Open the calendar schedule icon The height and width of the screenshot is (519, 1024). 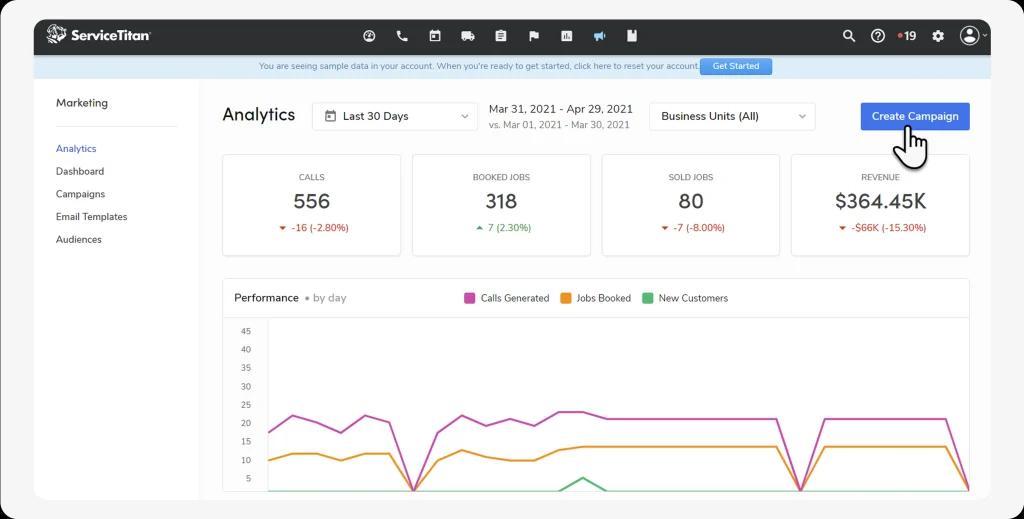(x=435, y=36)
